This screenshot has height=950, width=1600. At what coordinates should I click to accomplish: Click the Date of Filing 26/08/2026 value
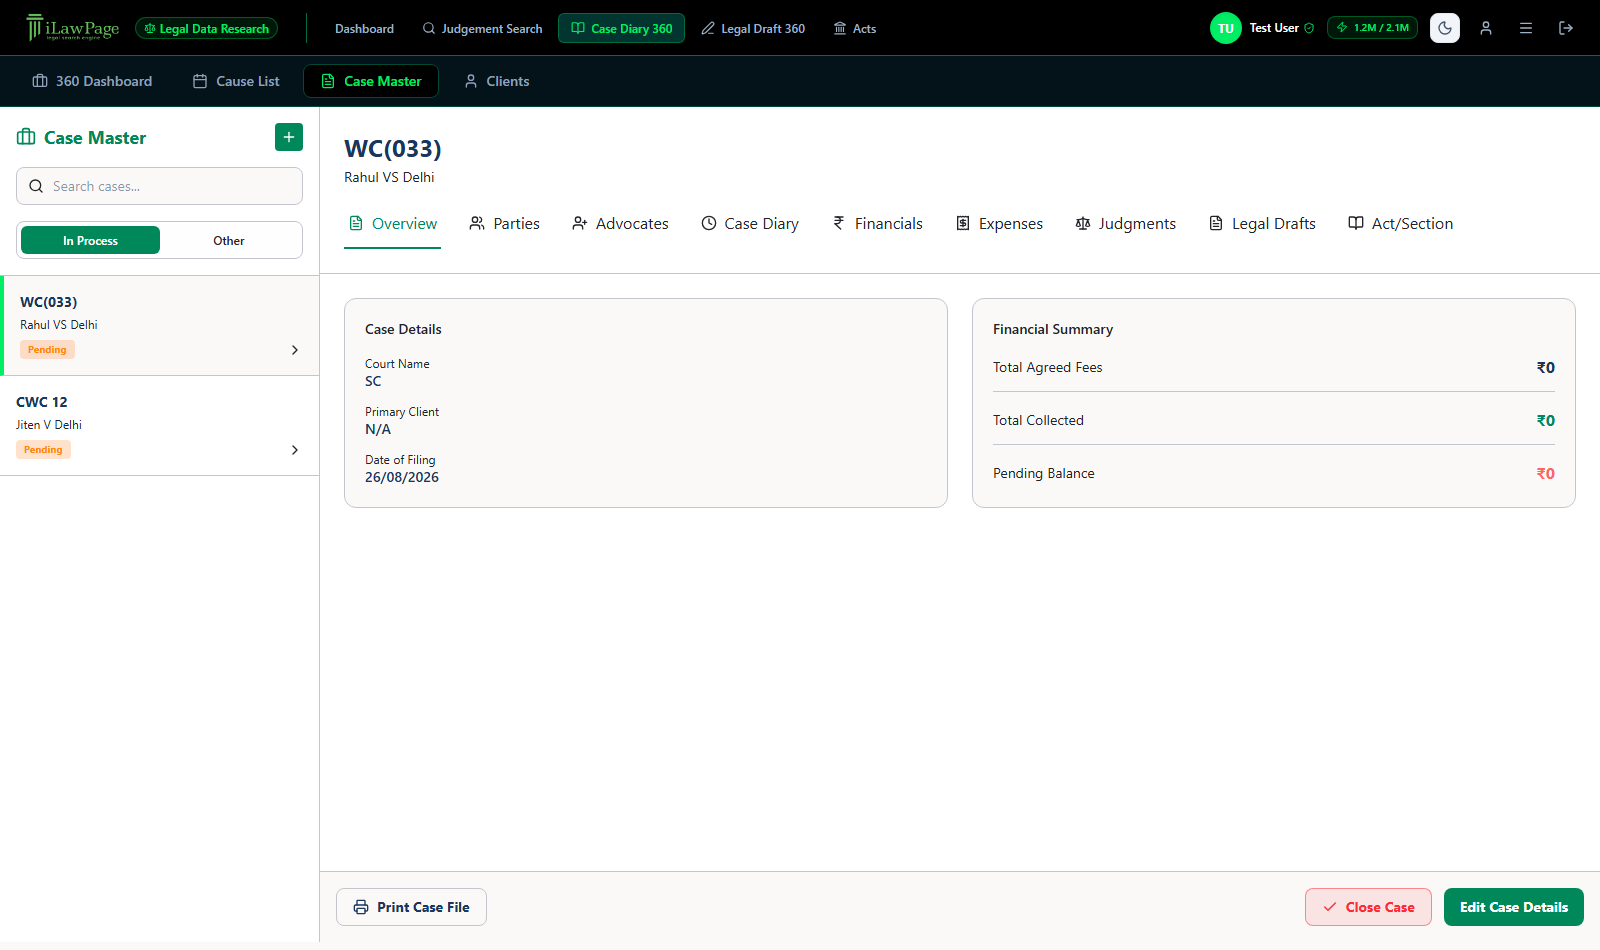pyautogui.click(x=402, y=477)
